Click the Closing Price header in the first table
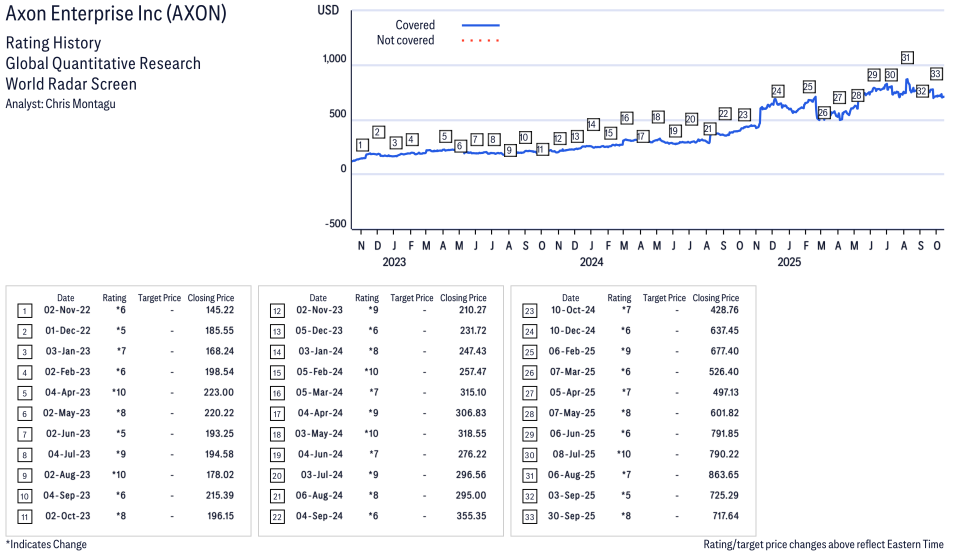 (x=211, y=298)
